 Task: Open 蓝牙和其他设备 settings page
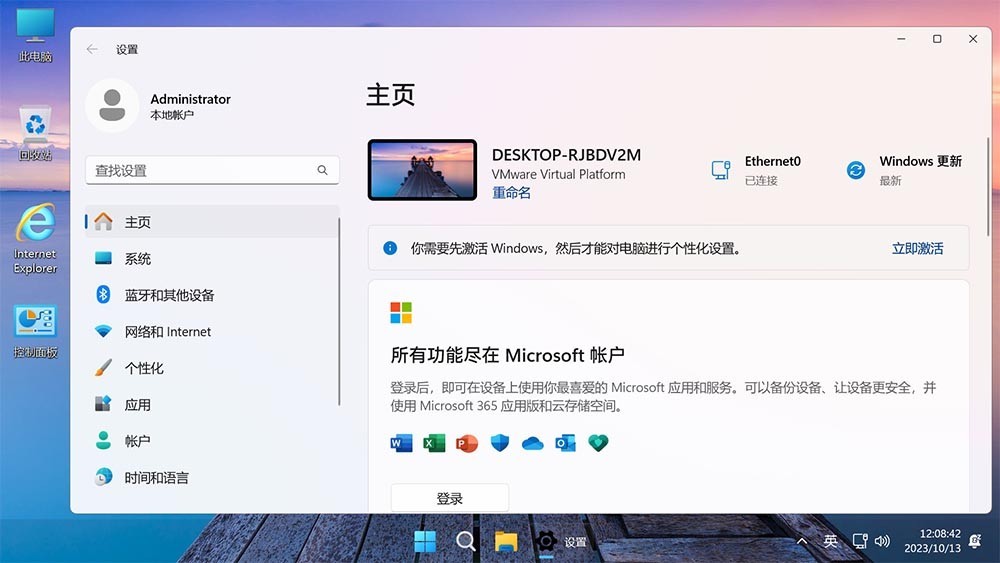click(169, 295)
